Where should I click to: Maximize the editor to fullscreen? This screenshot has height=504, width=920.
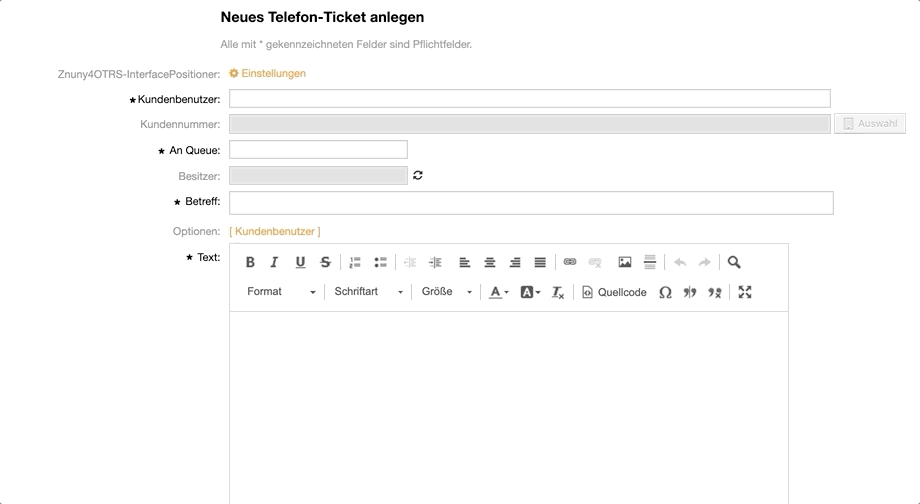(745, 292)
